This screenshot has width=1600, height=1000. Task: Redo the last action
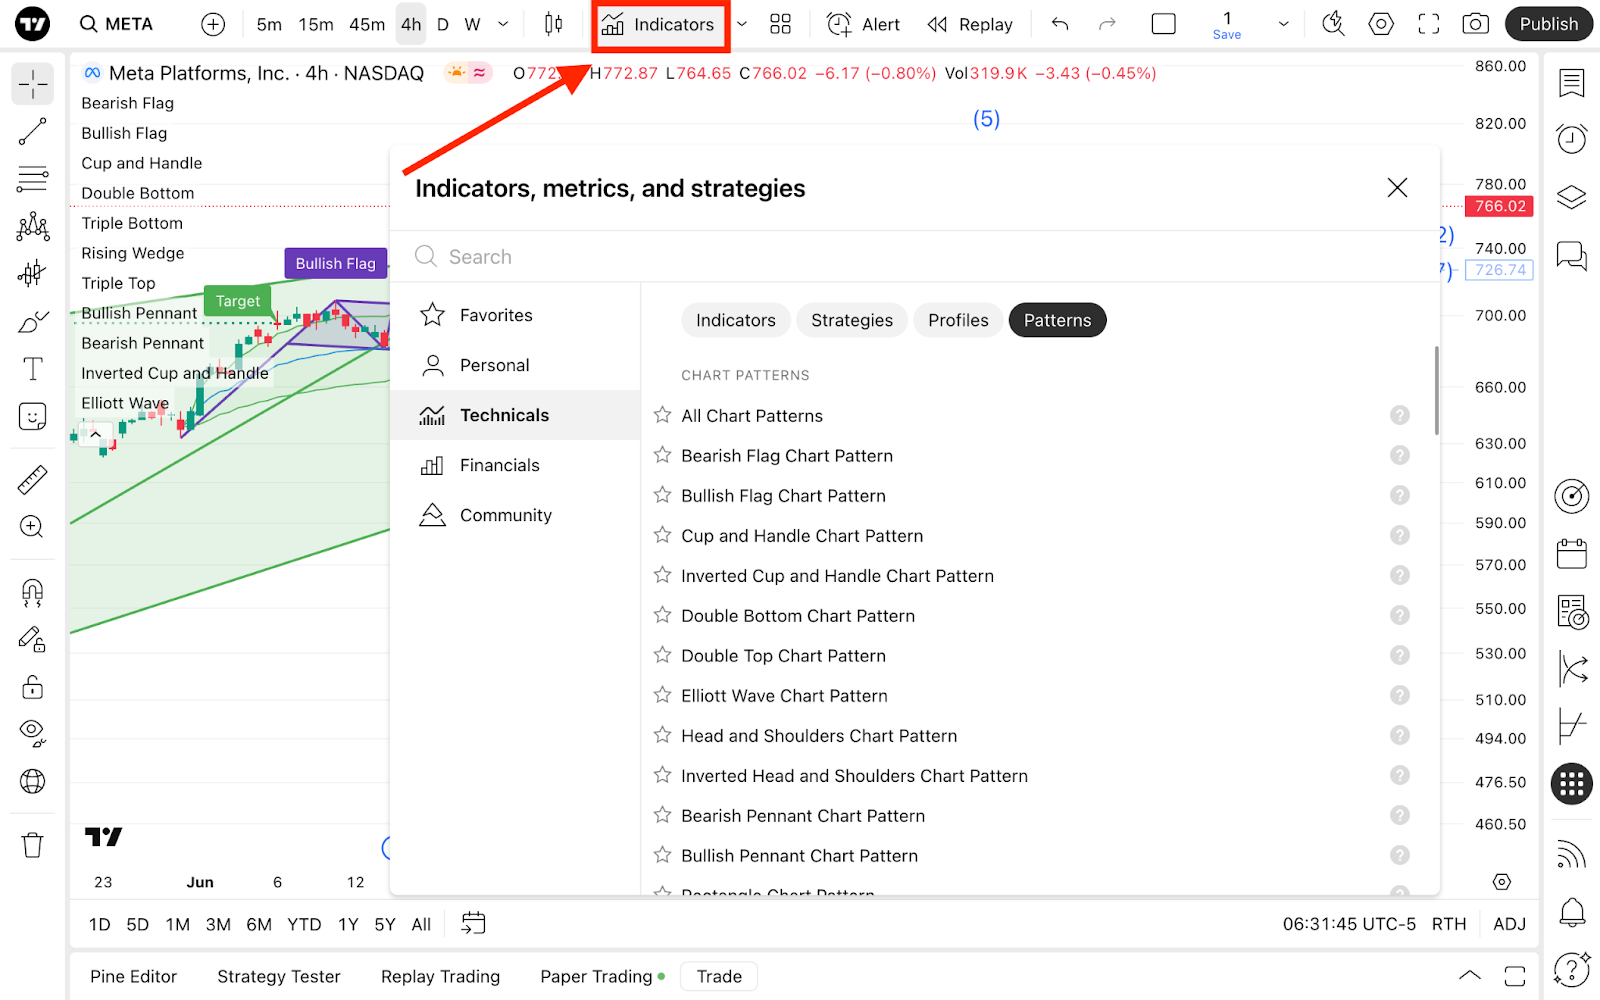1107,24
